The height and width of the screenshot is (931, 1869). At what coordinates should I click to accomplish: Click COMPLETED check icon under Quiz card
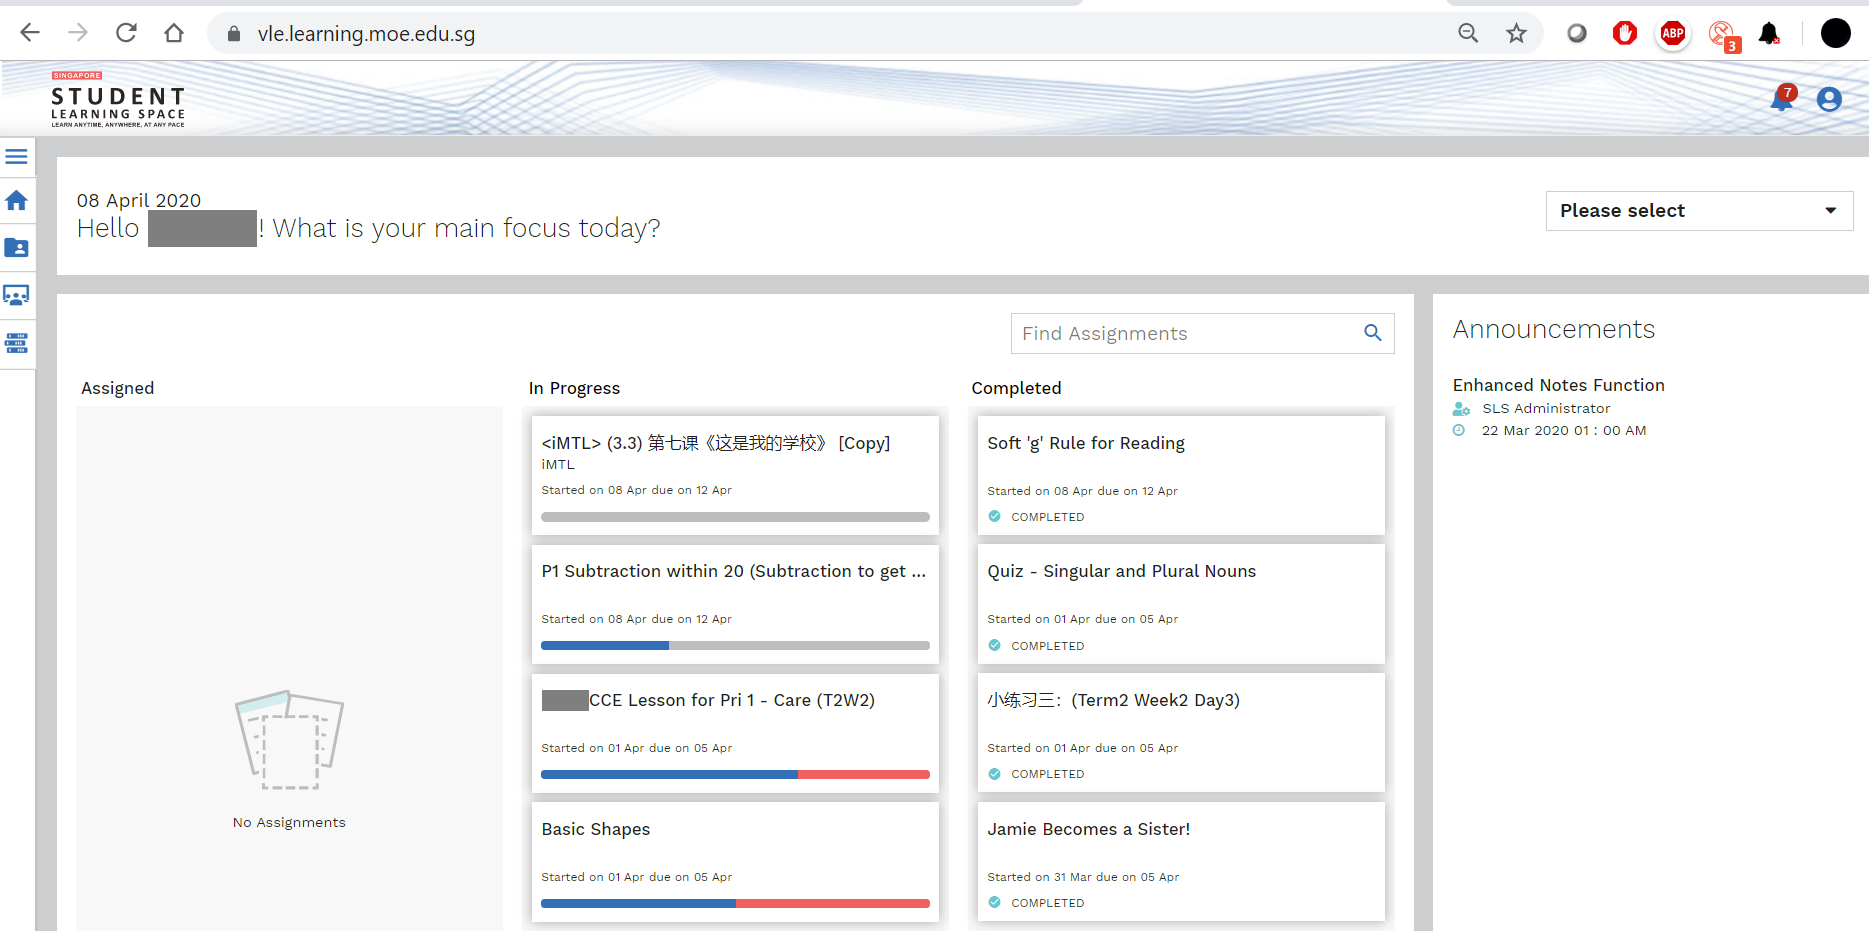[x=994, y=646]
